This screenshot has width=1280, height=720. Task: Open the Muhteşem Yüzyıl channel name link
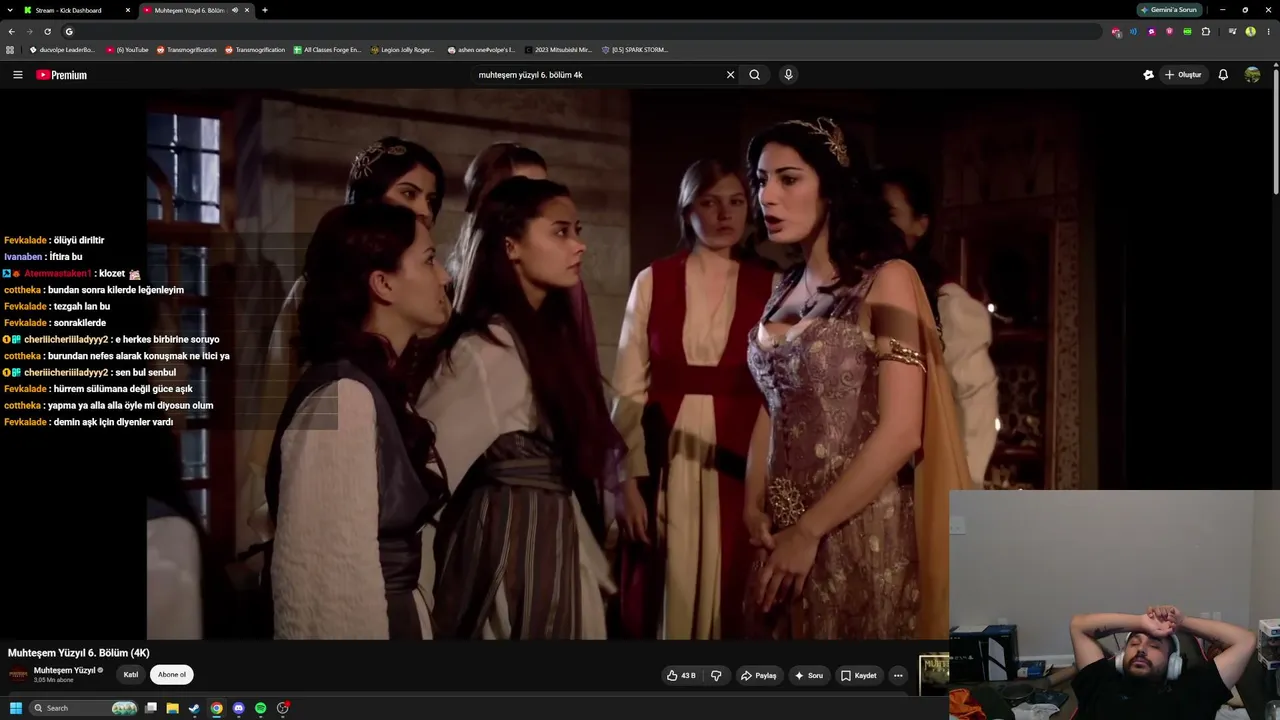[65, 670]
